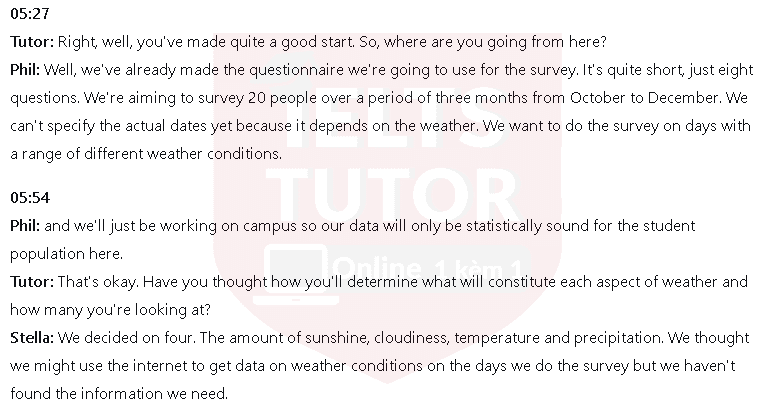Click the line starting "a range of different"
This screenshot has height=412, width=775.
148,155
